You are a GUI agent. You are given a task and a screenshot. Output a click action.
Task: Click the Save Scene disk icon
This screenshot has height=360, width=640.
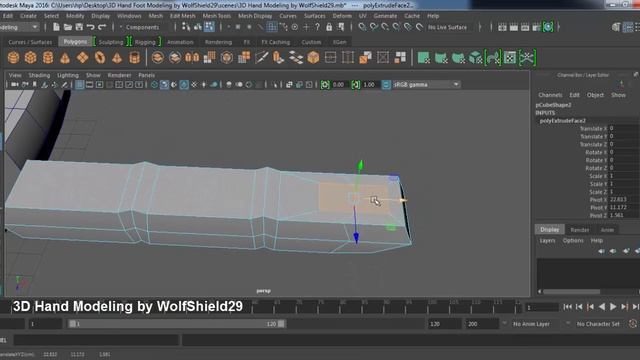79,27
